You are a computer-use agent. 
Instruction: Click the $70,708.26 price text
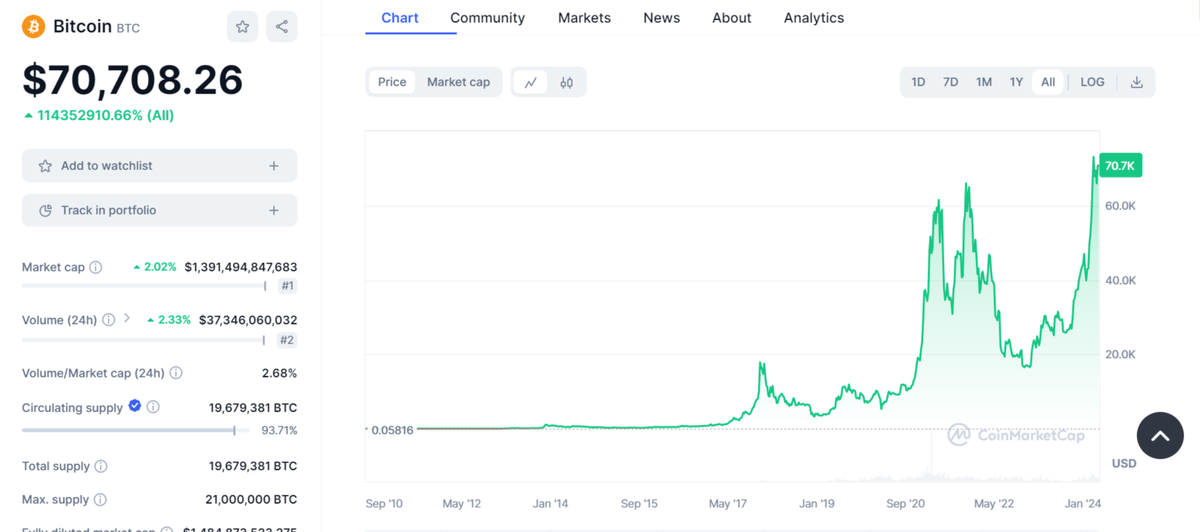[x=133, y=80]
